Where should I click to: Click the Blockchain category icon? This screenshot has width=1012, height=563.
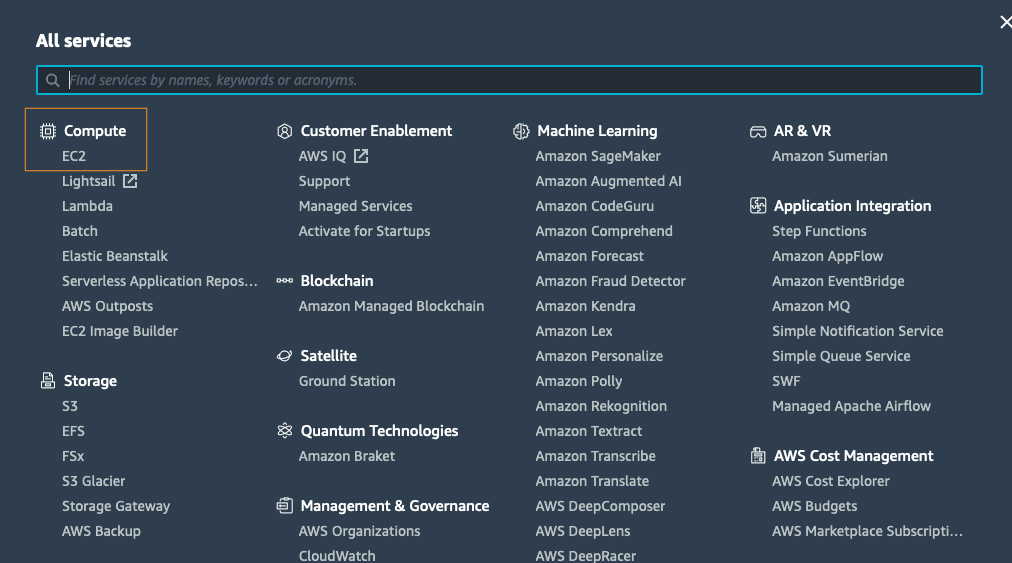(x=284, y=281)
